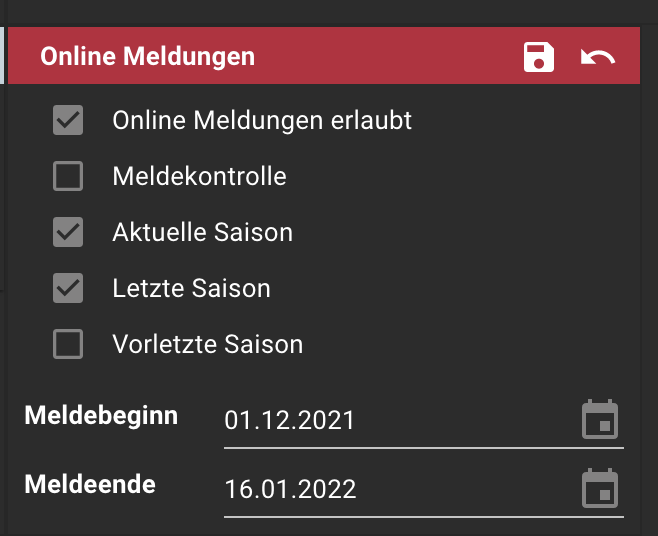Click the undo arrow in red header
The height and width of the screenshot is (536, 658).
[598, 57]
